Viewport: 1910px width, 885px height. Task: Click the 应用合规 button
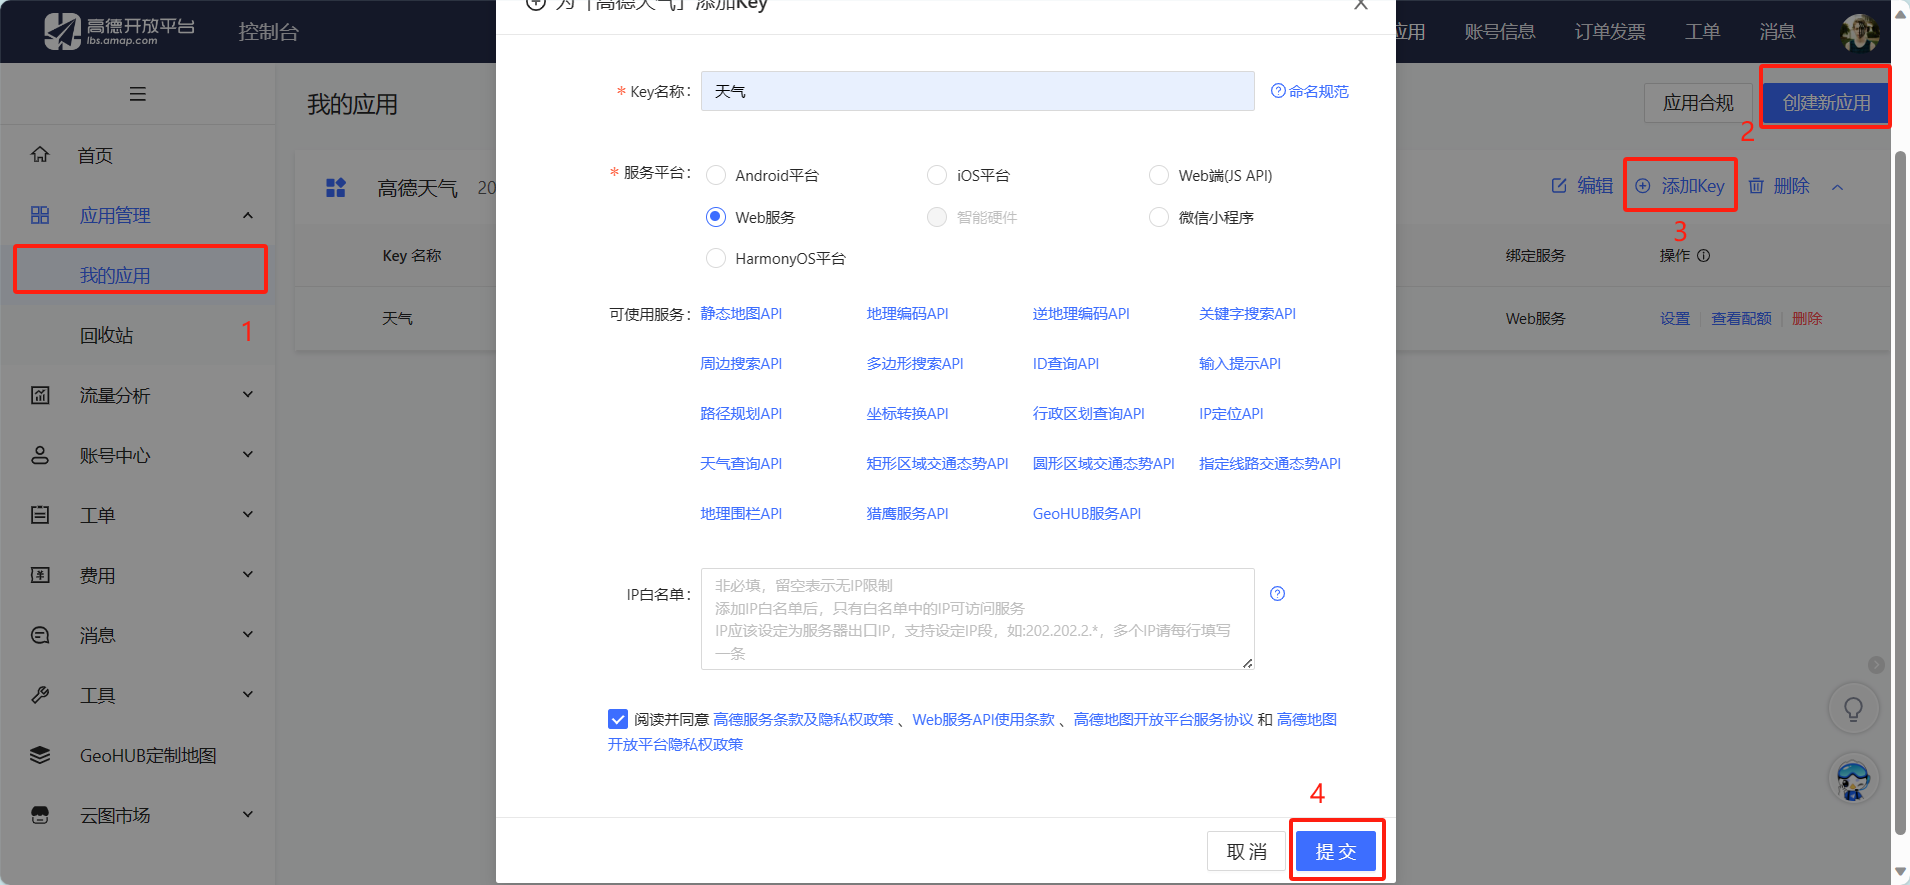1698,103
